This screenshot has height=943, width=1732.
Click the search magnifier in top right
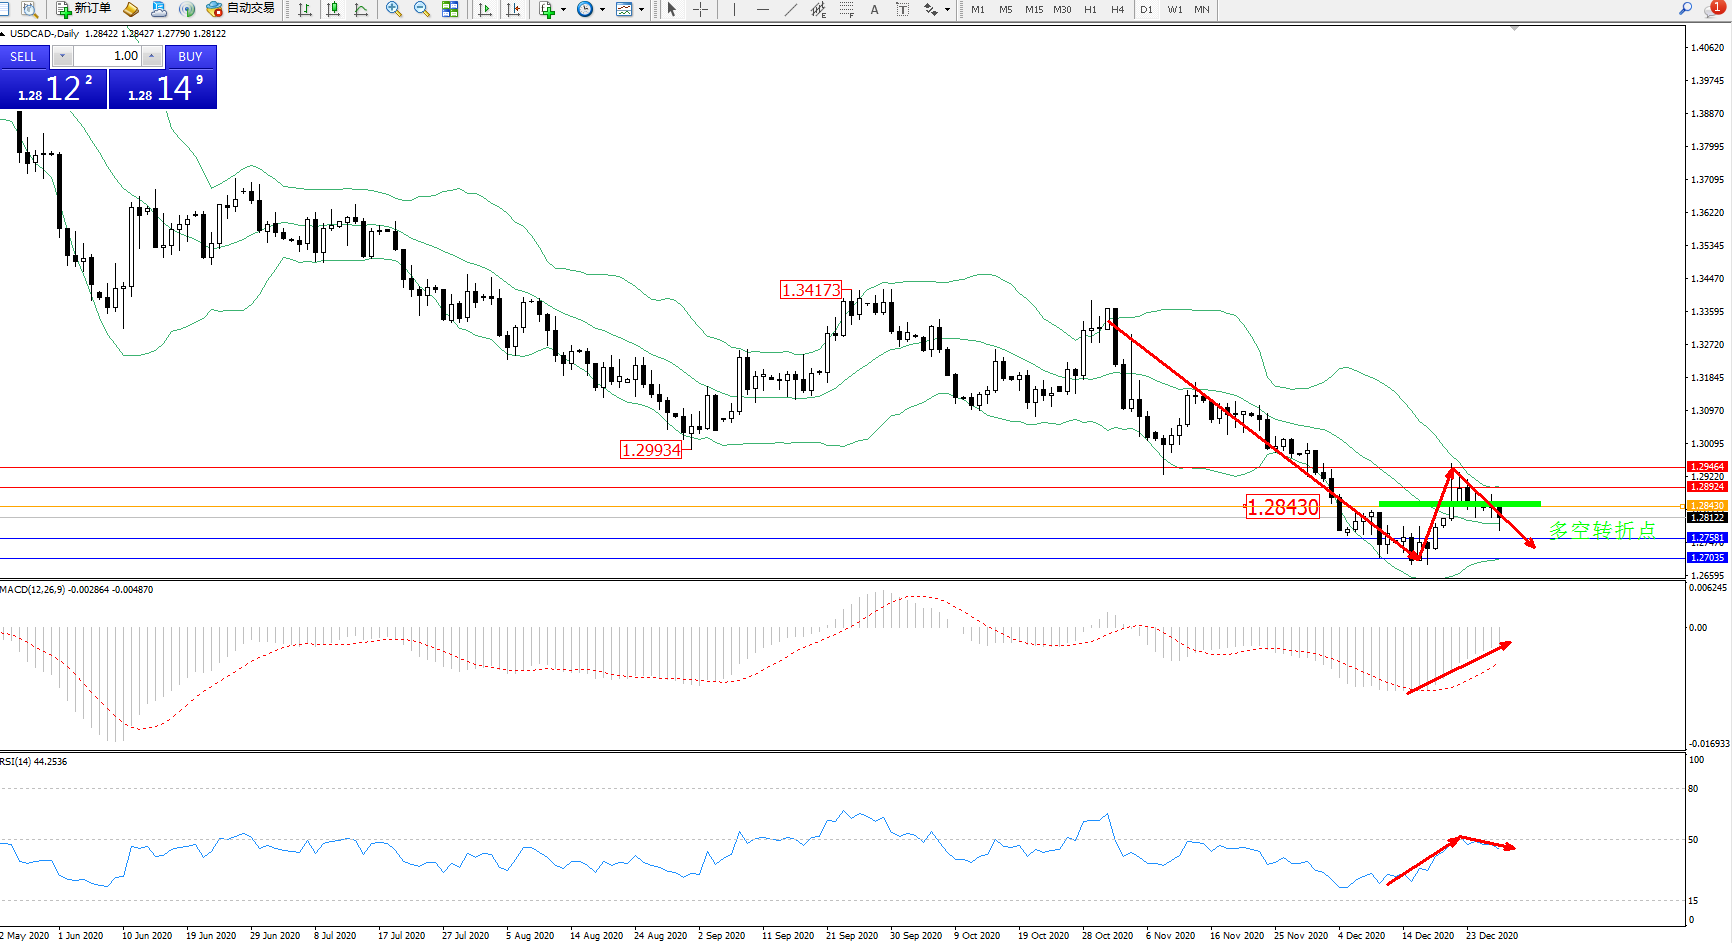pyautogui.click(x=1685, y=9)
